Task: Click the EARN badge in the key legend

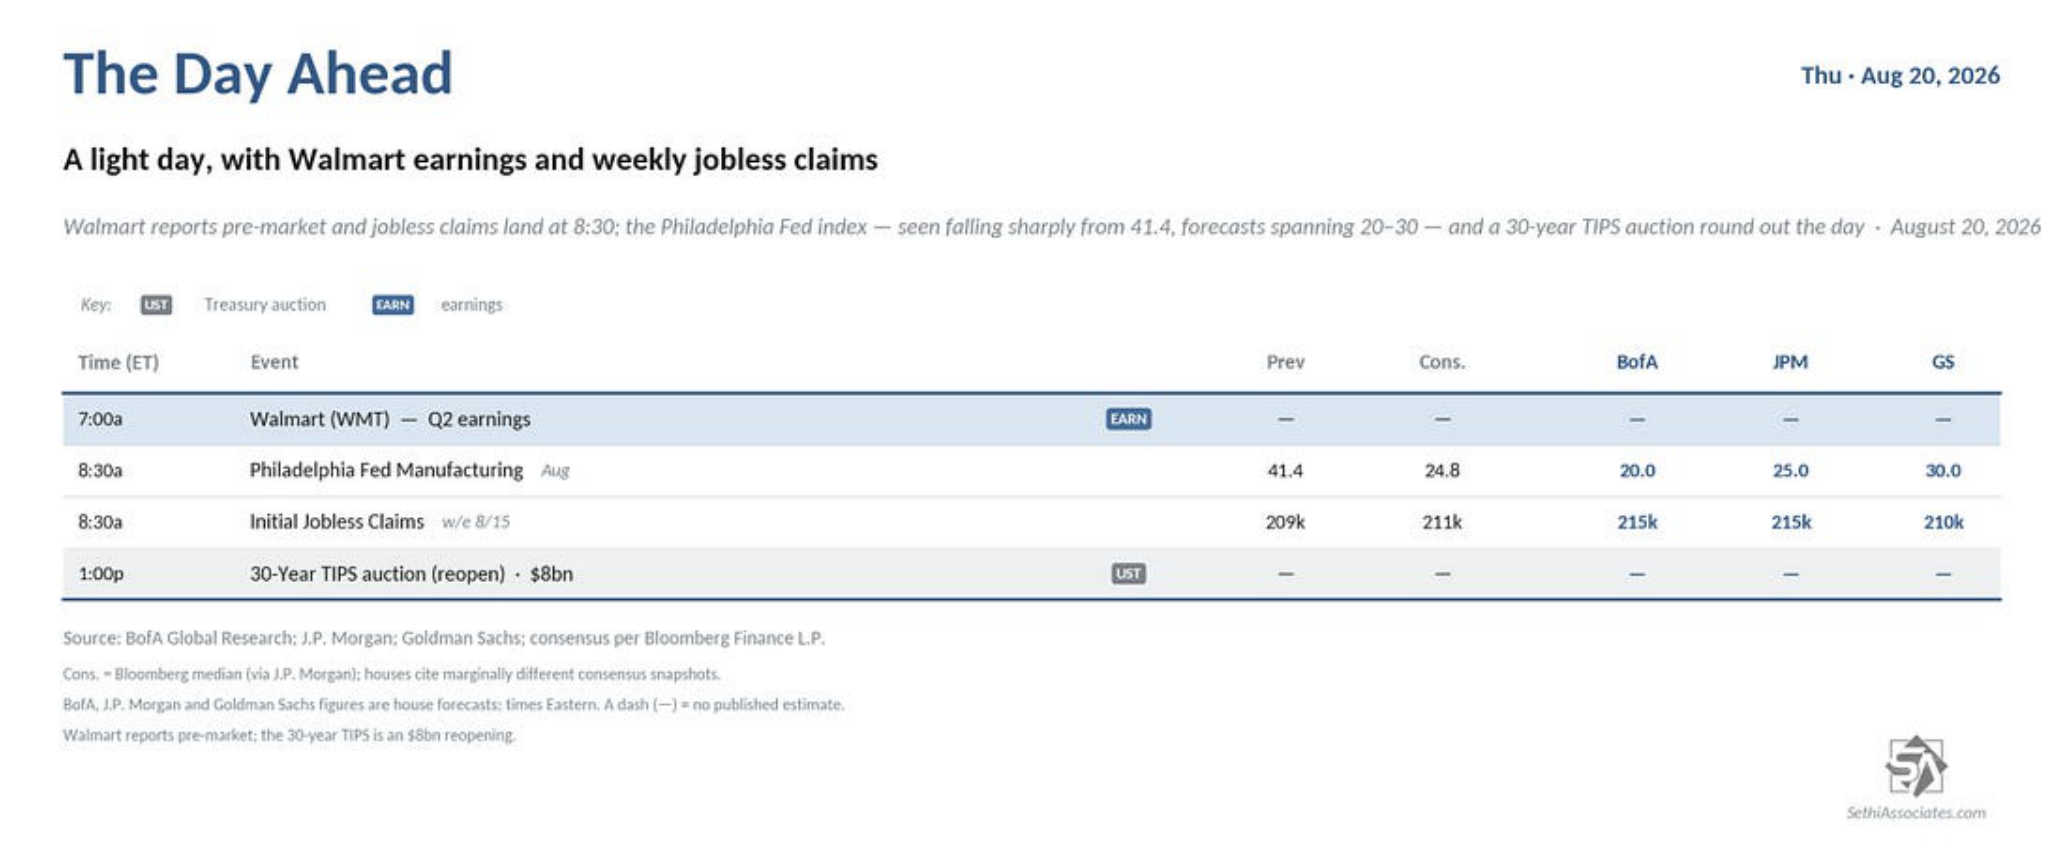Action: point(393,305)
